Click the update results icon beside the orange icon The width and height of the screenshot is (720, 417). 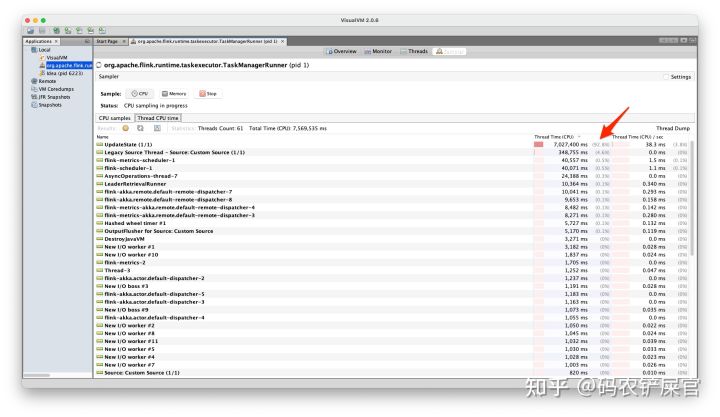pos(141,128)
